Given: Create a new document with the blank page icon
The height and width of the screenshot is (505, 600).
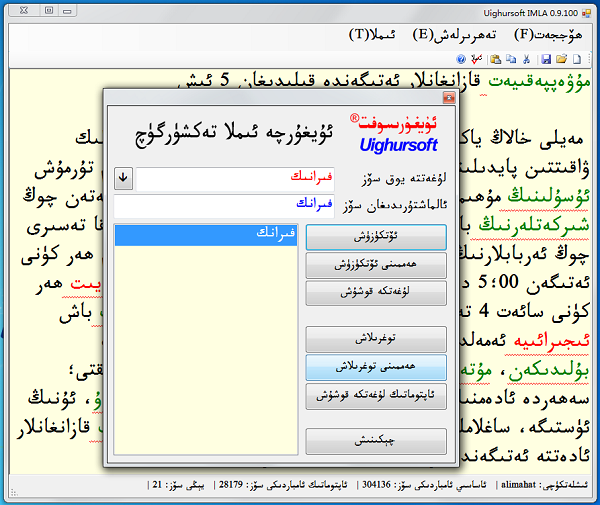Looking at the screenshot, I should [x=577, y=59].
